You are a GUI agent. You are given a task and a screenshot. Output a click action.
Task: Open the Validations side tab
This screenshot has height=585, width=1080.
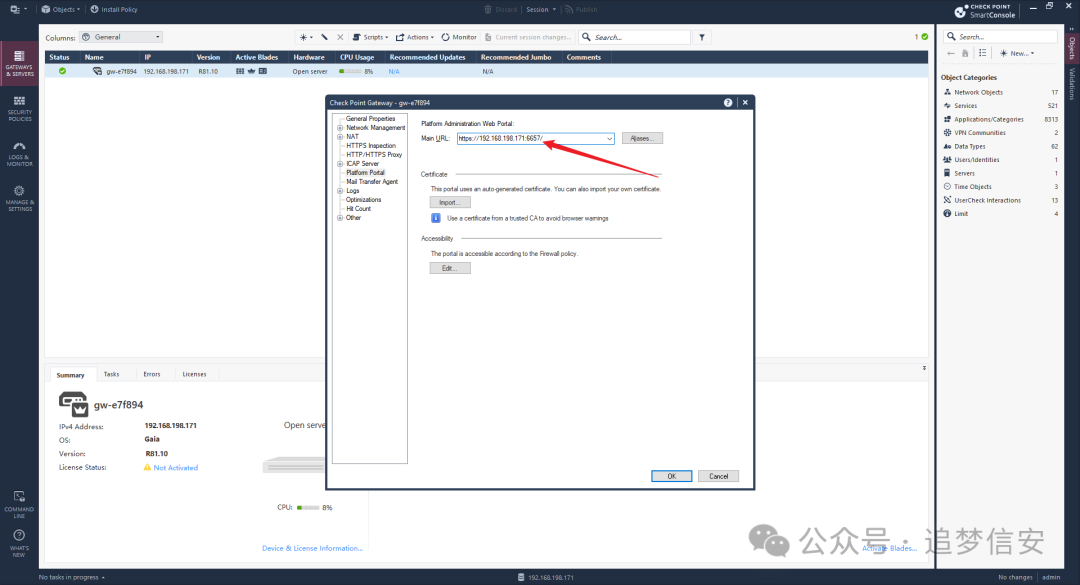[1072, 84]
